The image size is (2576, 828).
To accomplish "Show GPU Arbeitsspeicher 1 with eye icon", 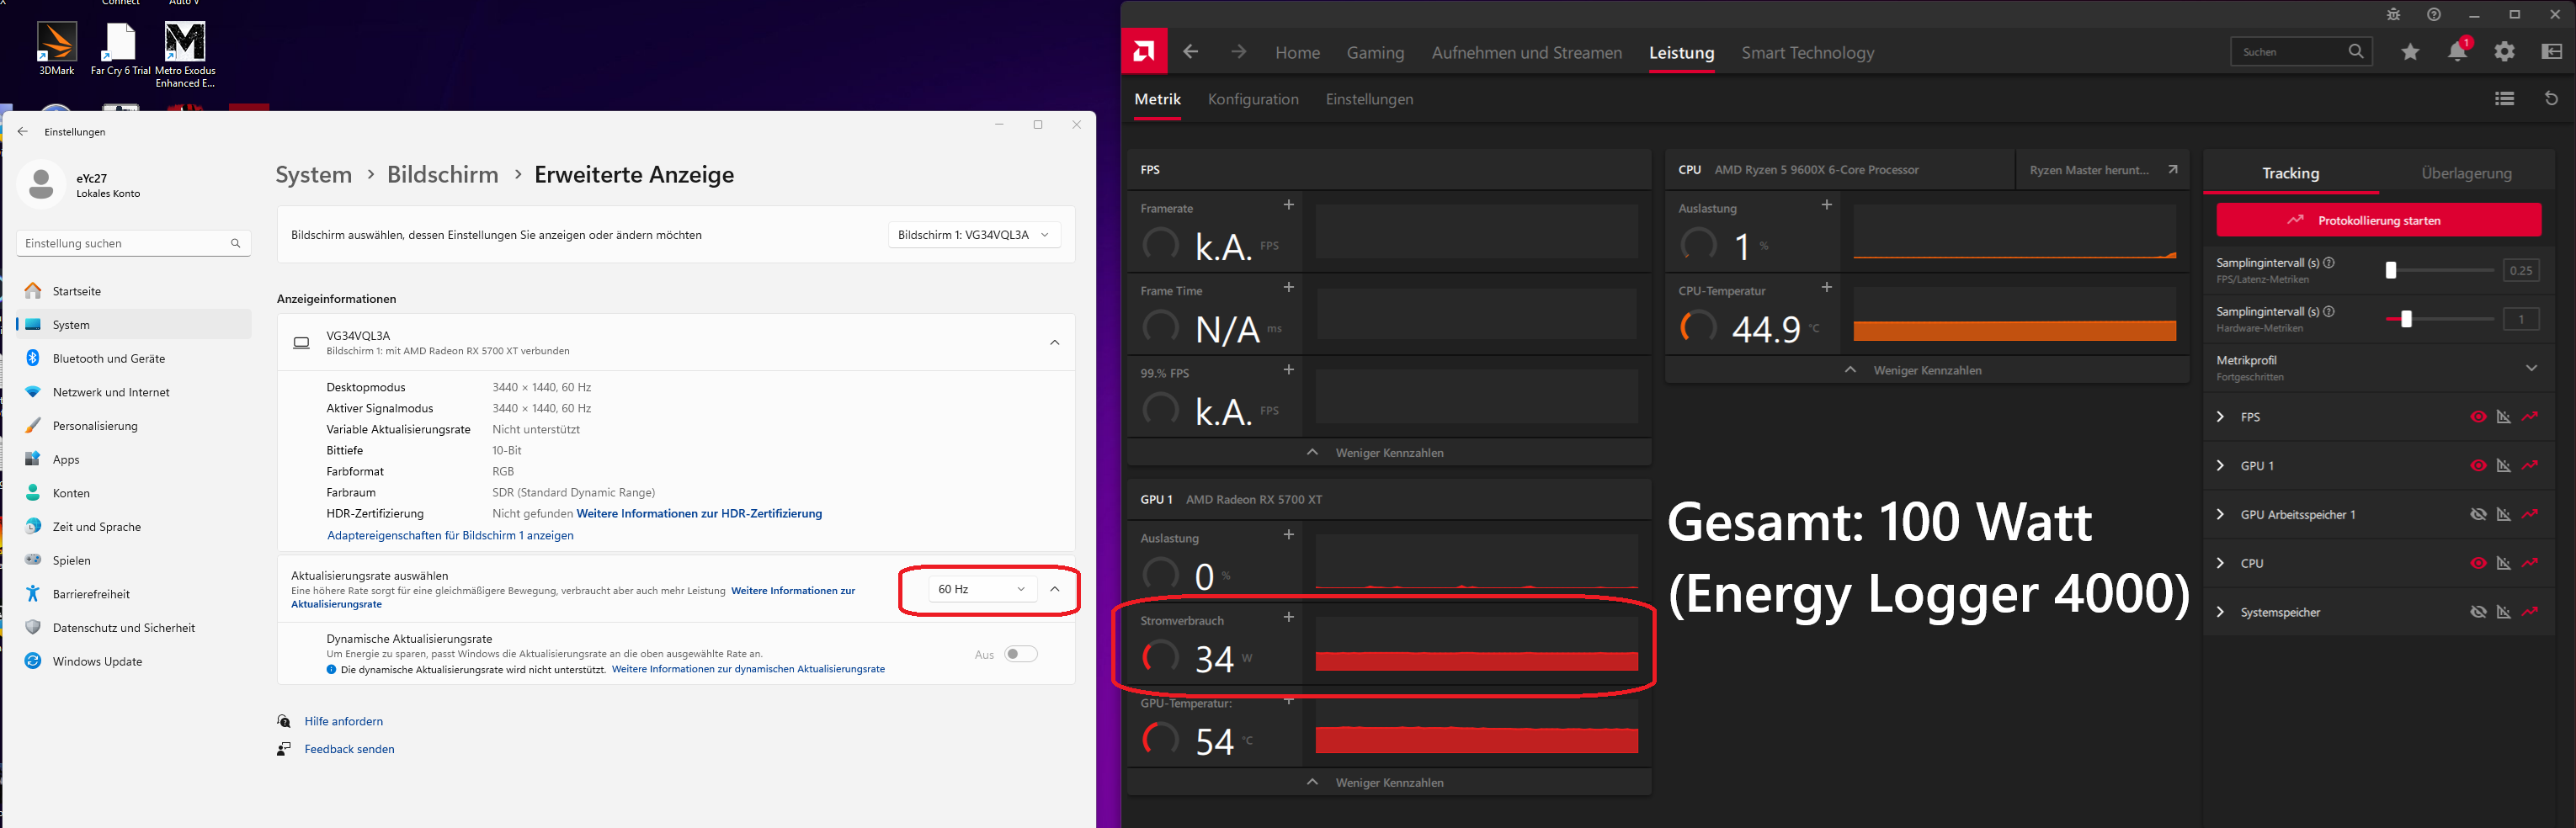I will click(2478, 515).
